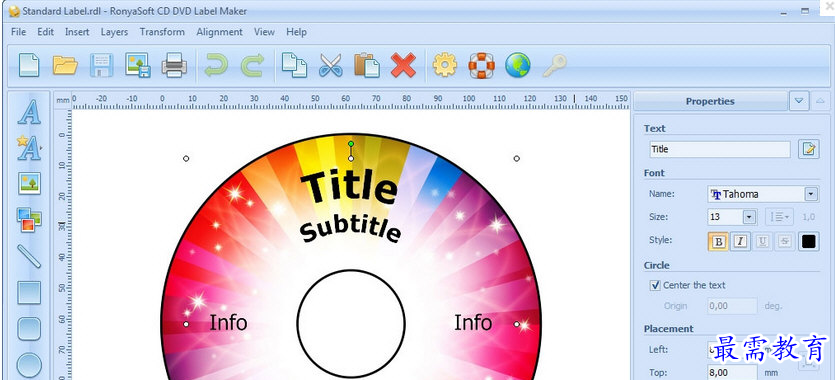Select the Ellipse shape tool
Viewport: 835px width, 380px height.
tap(29, 366)
